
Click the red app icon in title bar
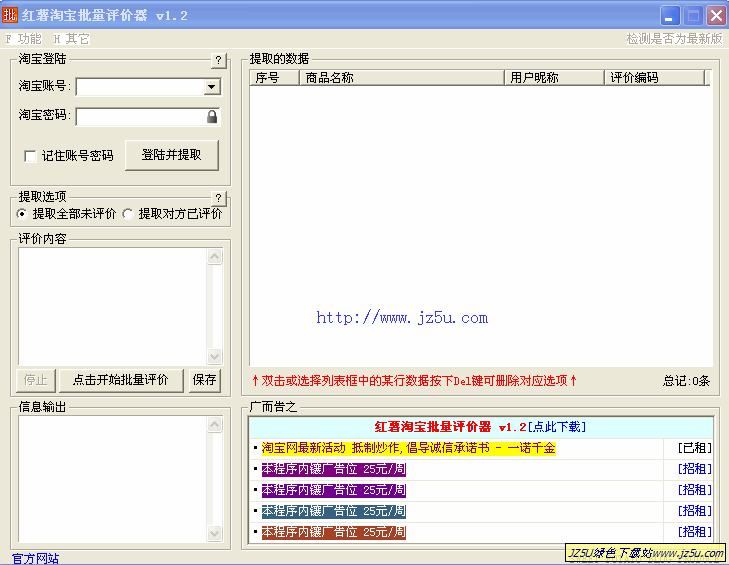(9, 15)
